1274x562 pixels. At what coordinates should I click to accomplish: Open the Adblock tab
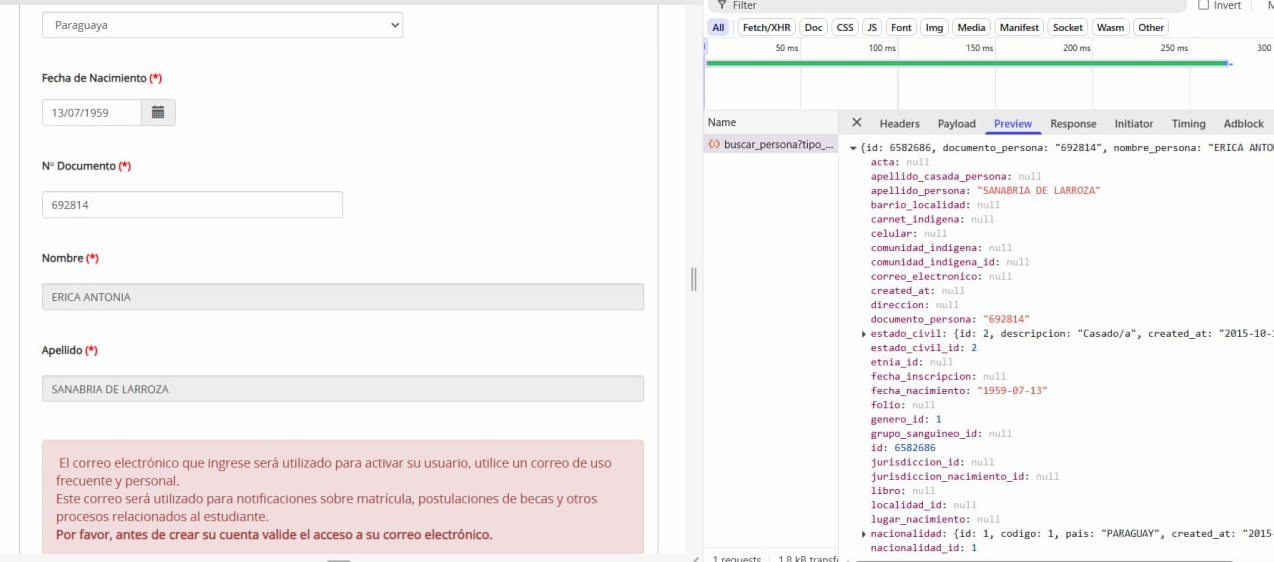[x=1243, y=124]
